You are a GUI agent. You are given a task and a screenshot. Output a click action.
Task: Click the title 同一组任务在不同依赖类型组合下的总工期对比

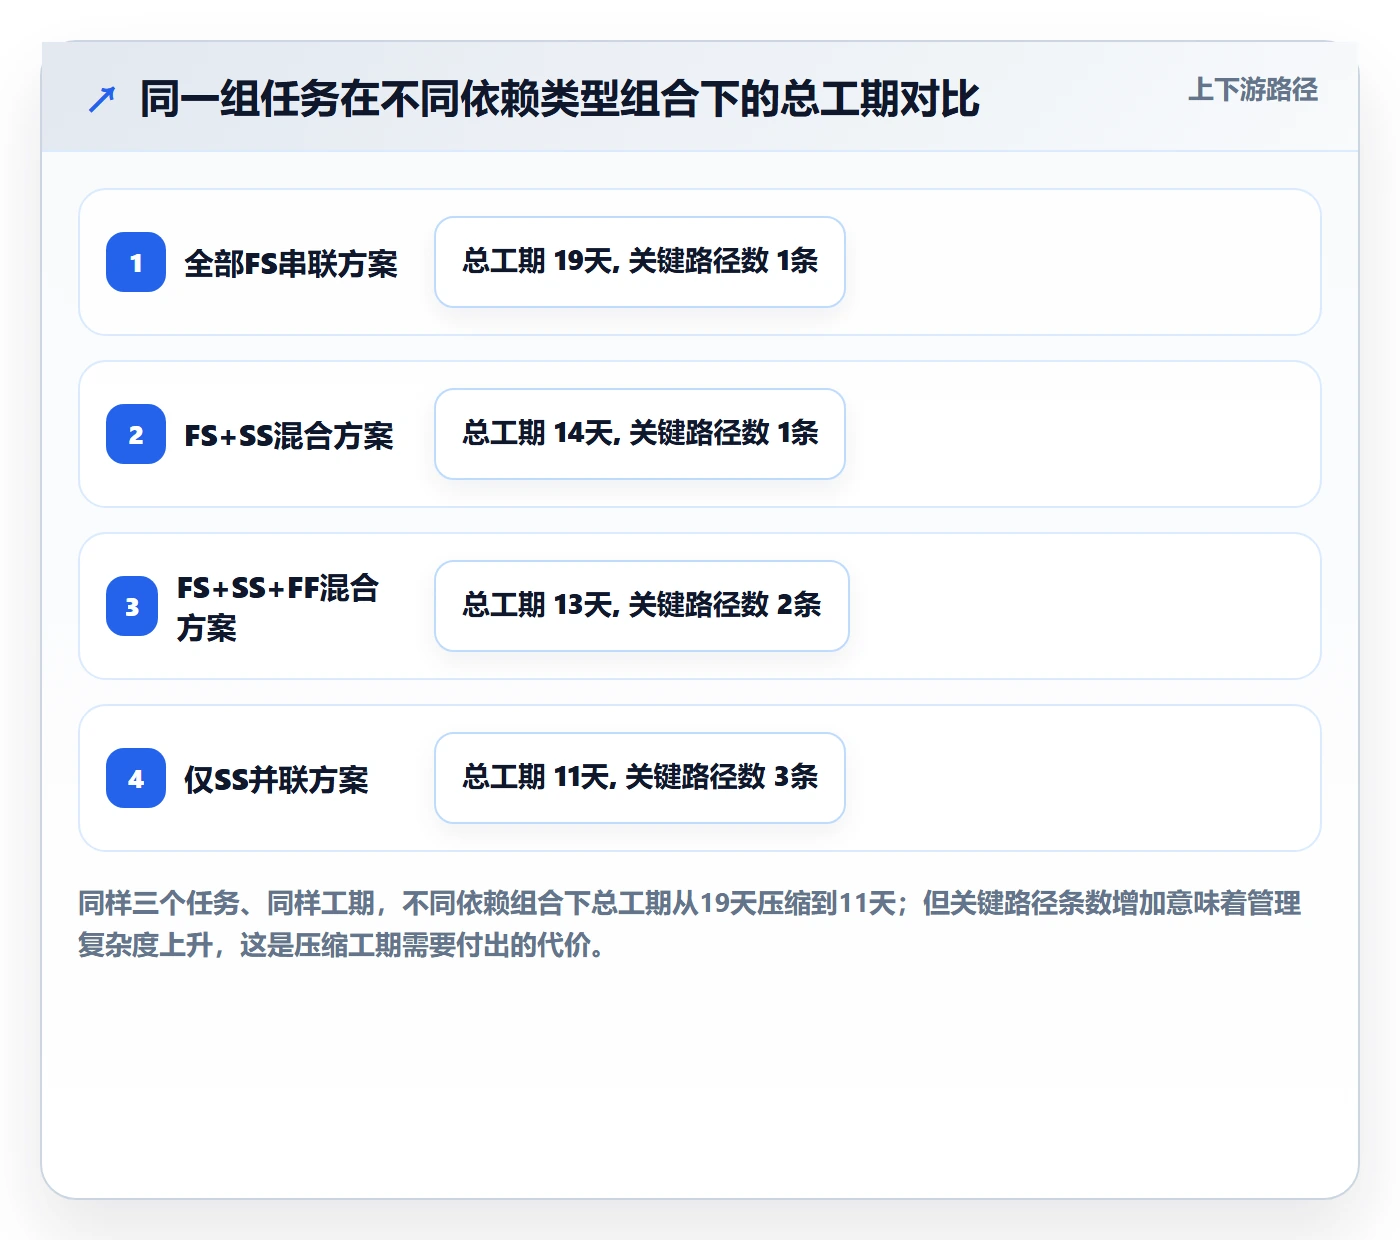(x=560, y=99)
